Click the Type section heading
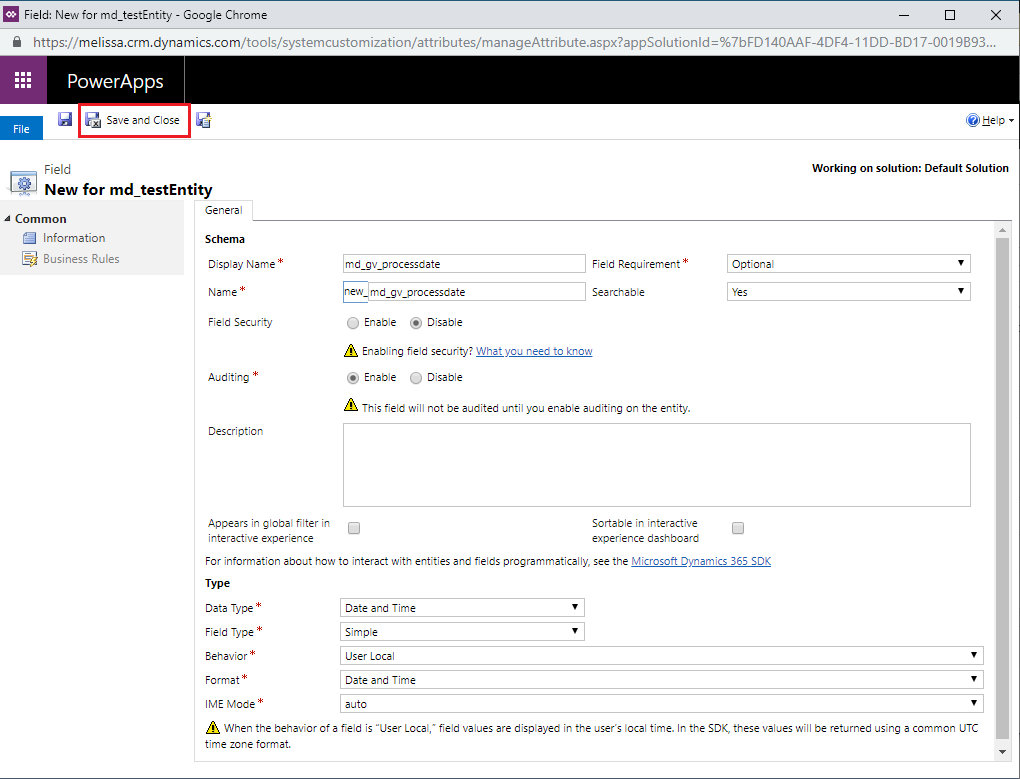This screenshot has height=779, width=1020. (217, 583)
